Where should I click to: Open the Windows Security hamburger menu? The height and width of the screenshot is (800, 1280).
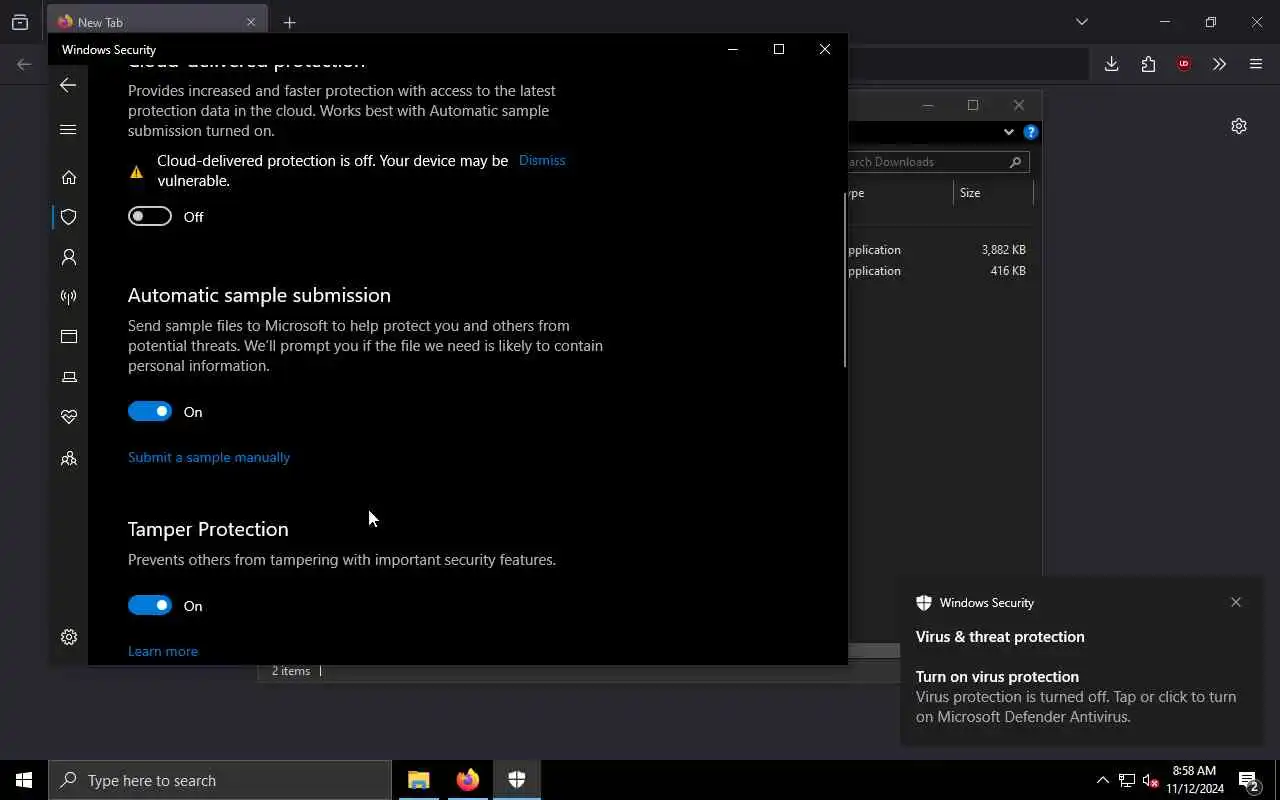[68, 129]
